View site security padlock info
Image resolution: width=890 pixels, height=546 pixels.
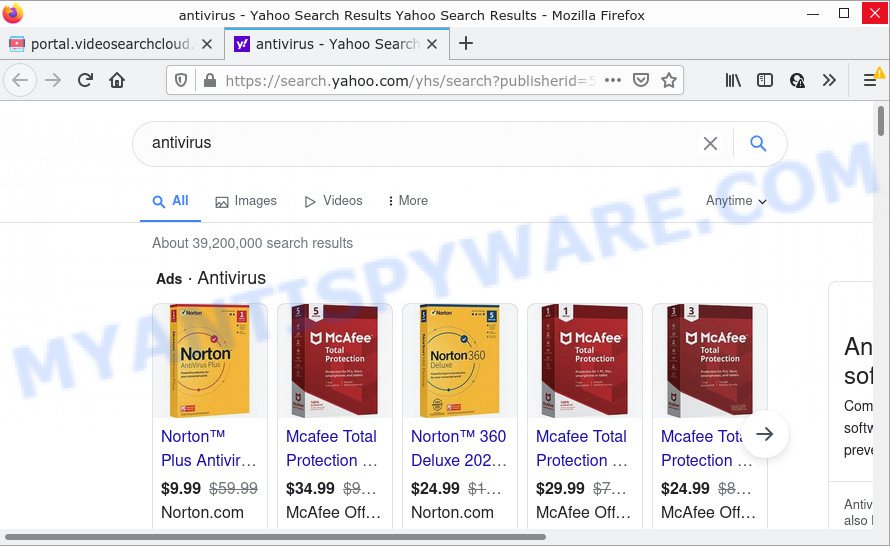pos(209,81)
